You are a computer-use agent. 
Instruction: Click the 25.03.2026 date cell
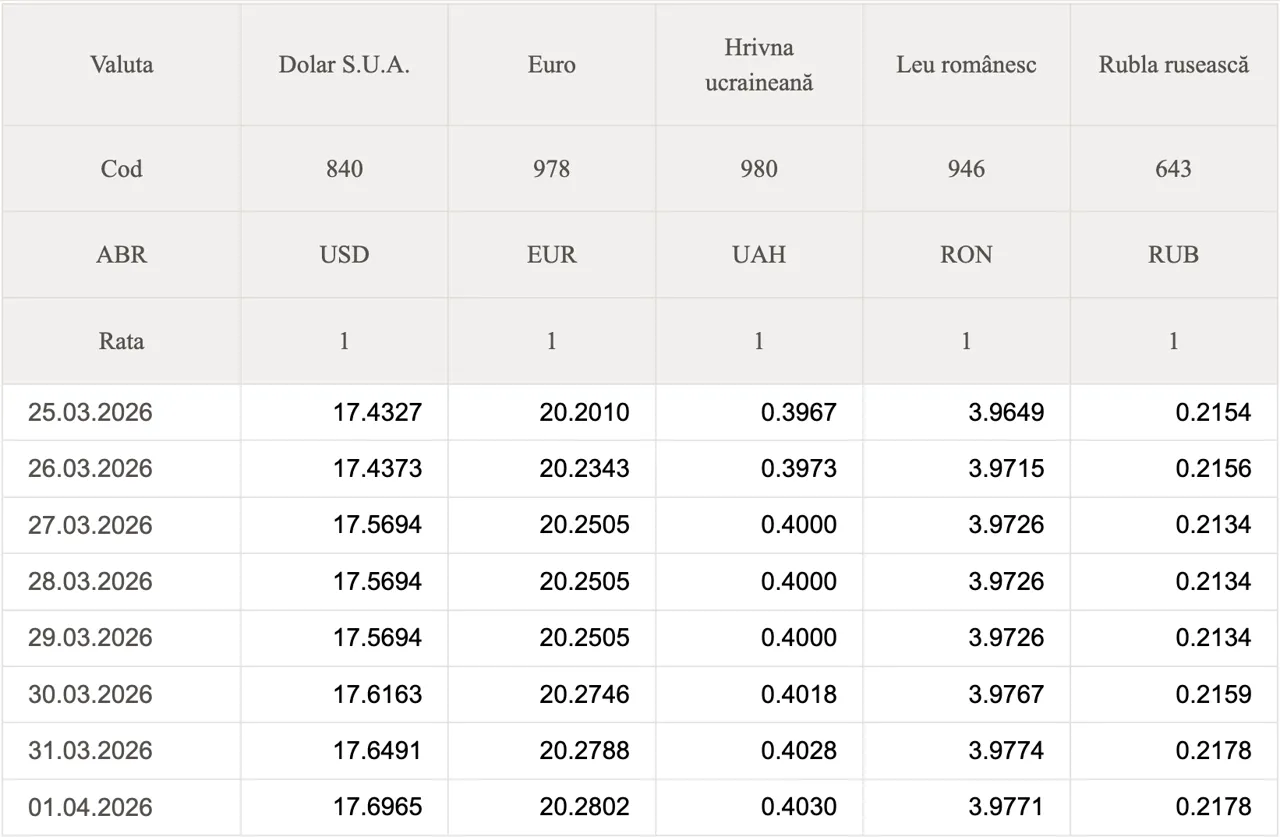tap(90, 412)
